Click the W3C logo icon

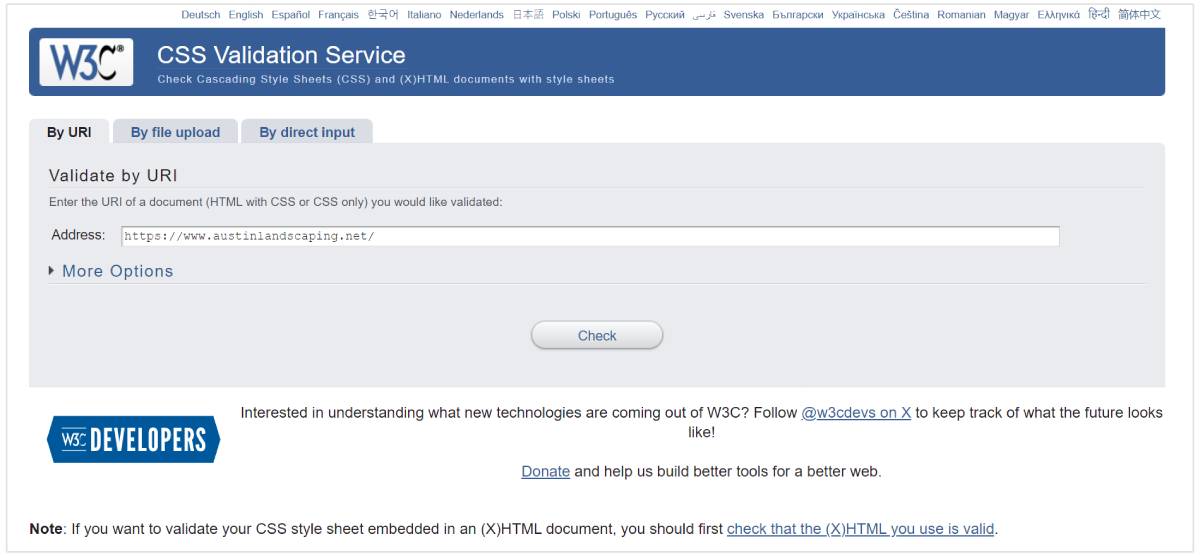(x=86, y=62)
